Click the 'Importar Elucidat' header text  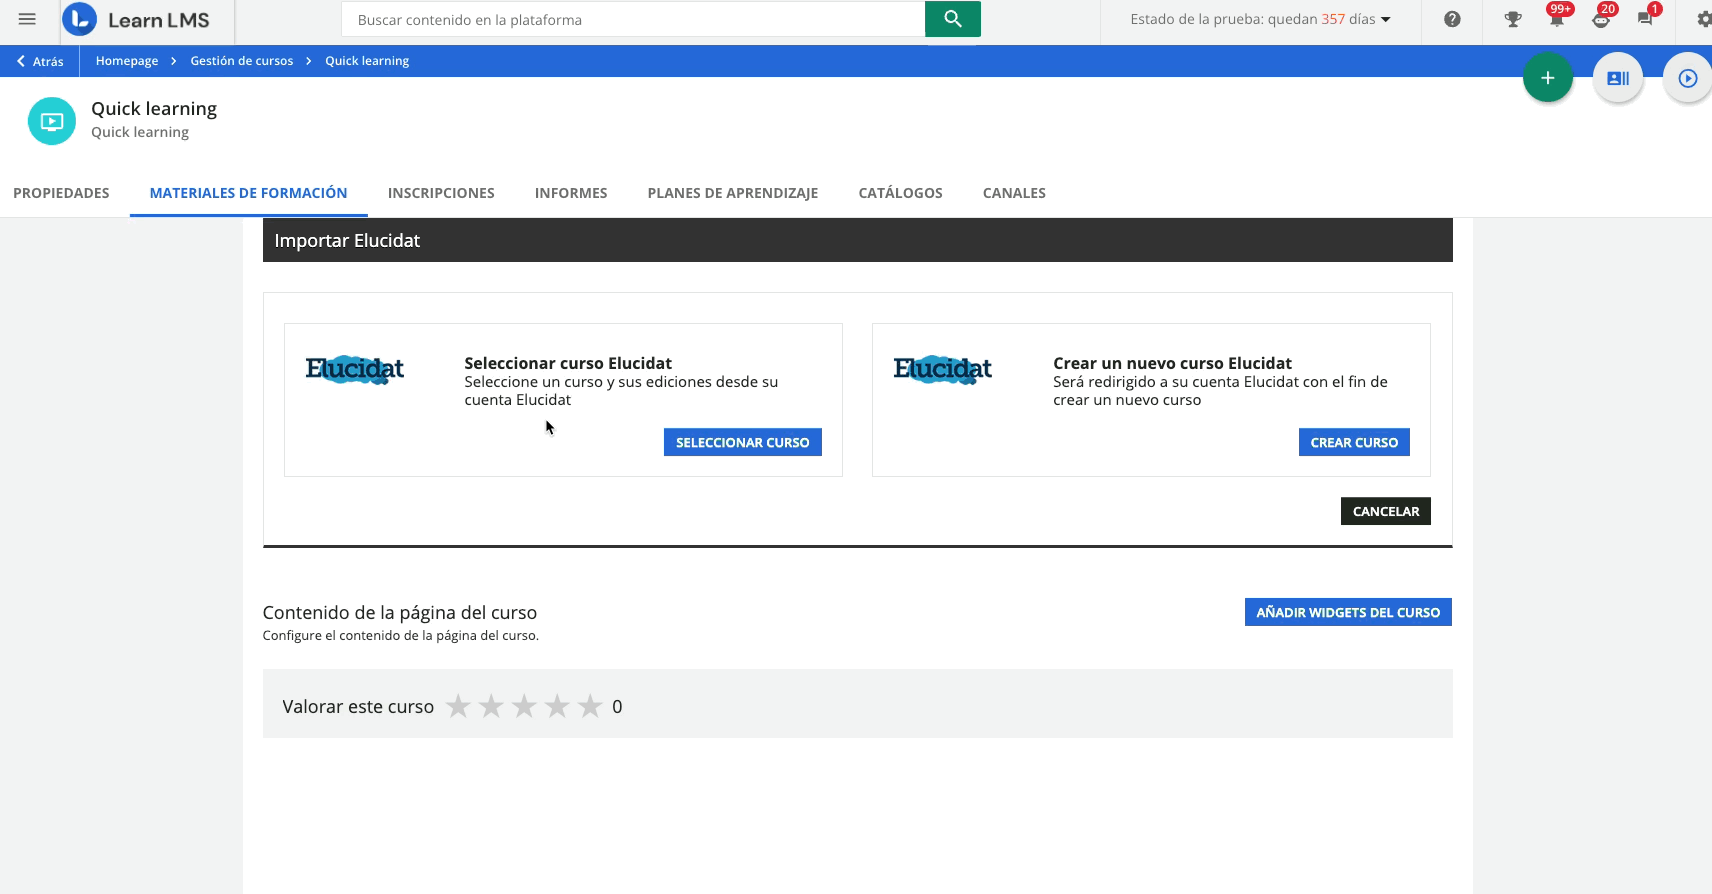(347, 241)
